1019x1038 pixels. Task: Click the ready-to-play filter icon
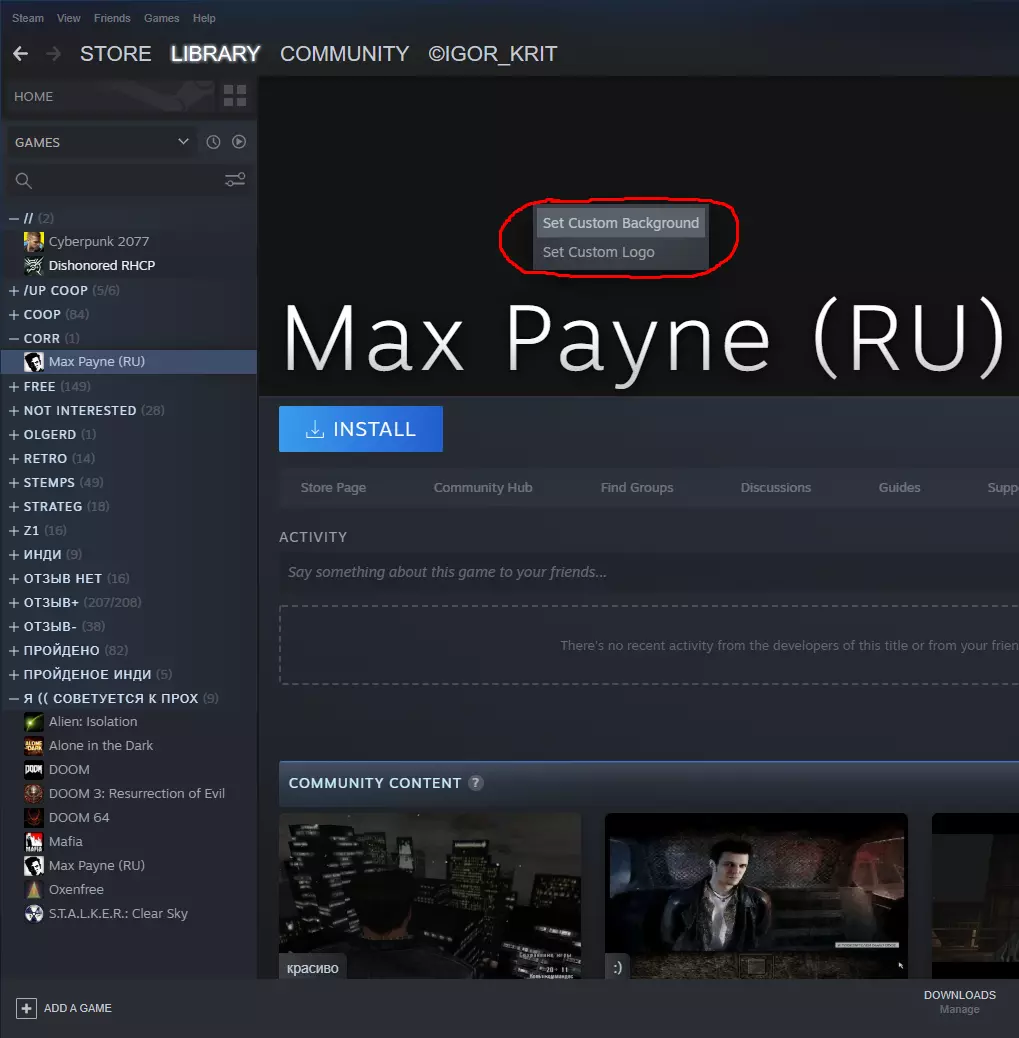click(239, 142)
